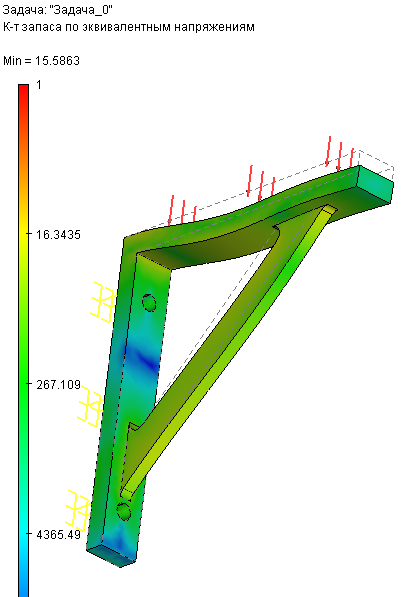The image size is (406, 597).
Task: Click the "Min = 15.5863" value
Action: [41, 61]
